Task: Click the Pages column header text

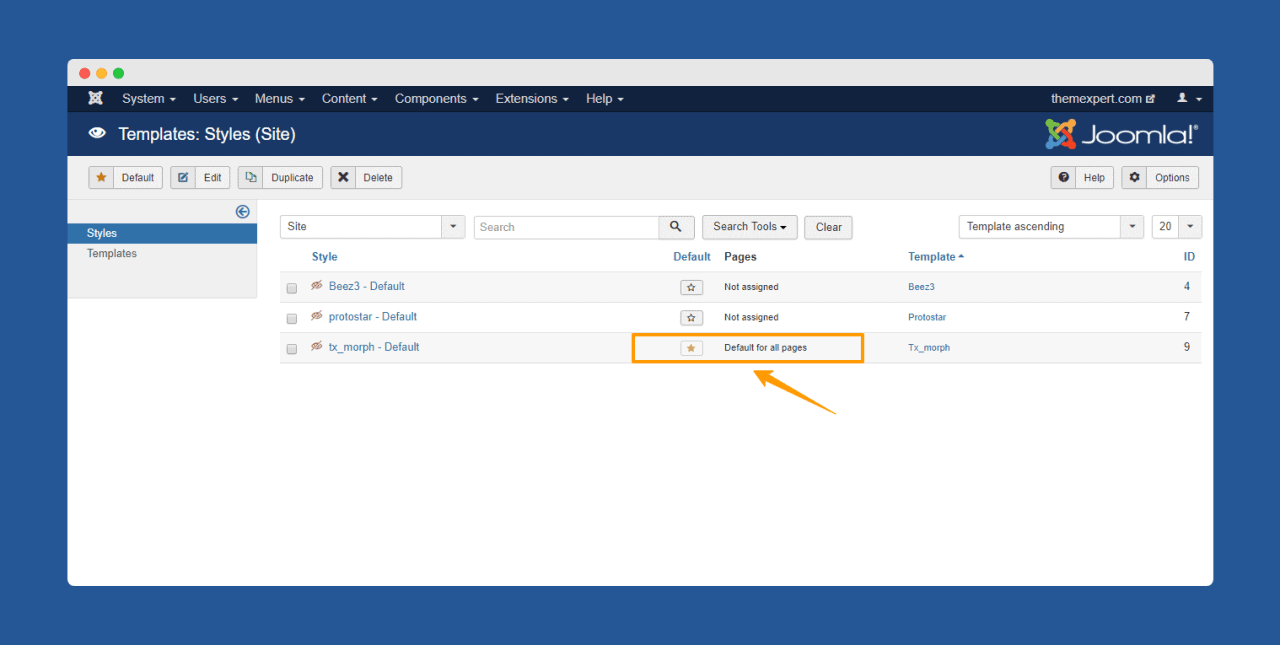Action: (x=741, y=257)
